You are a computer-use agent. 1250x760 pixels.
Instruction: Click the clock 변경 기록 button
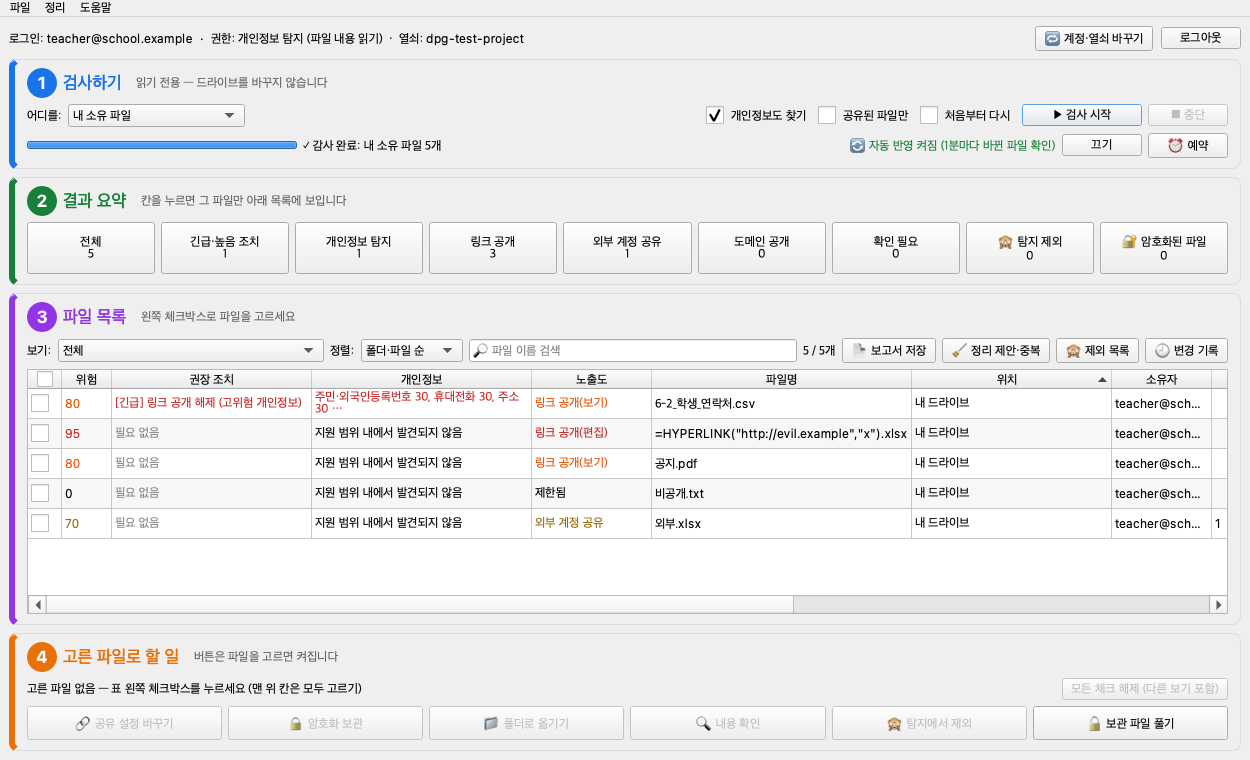[x=1186, y=351]
